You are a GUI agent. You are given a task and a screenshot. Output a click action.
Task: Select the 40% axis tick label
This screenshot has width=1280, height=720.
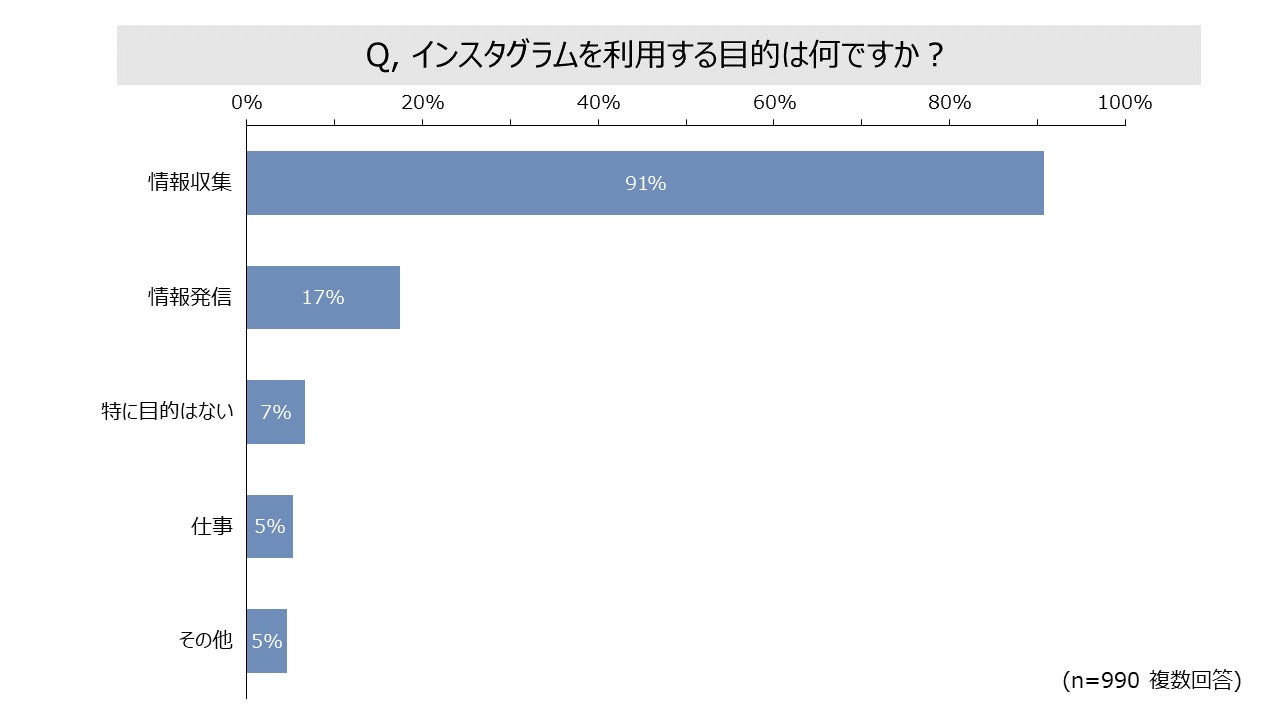coord(598,102)
